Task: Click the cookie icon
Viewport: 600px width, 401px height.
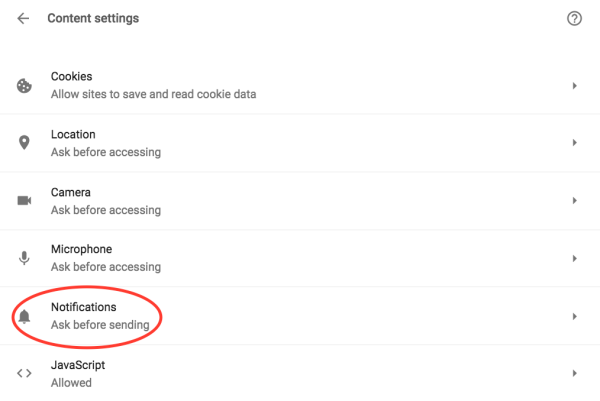Action: [24, 86]
